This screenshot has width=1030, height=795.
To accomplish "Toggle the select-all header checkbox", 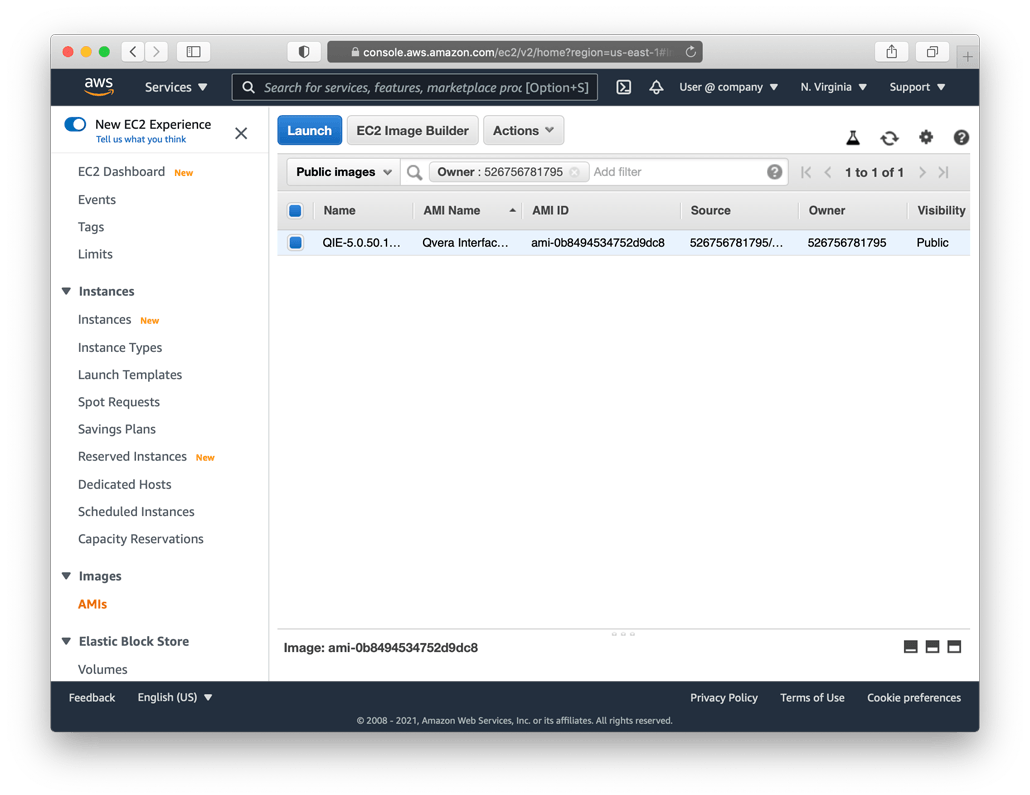I will click(295, 210).
